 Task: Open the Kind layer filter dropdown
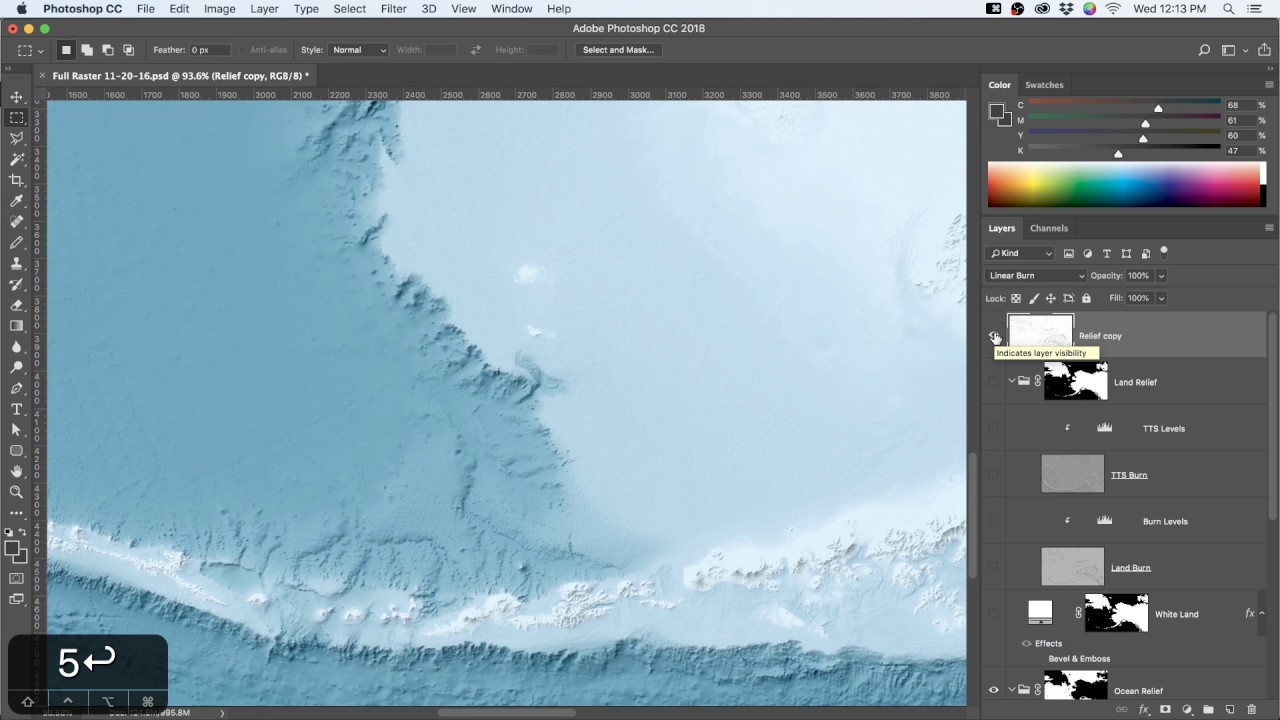click(x=1020, y=254)
